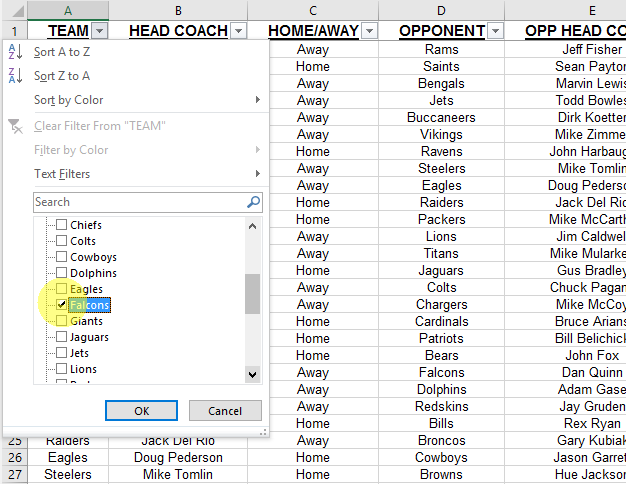This screenshot has width=626, height=484.
Task: Confirm the filter with OK
Action: pos(141,411)
